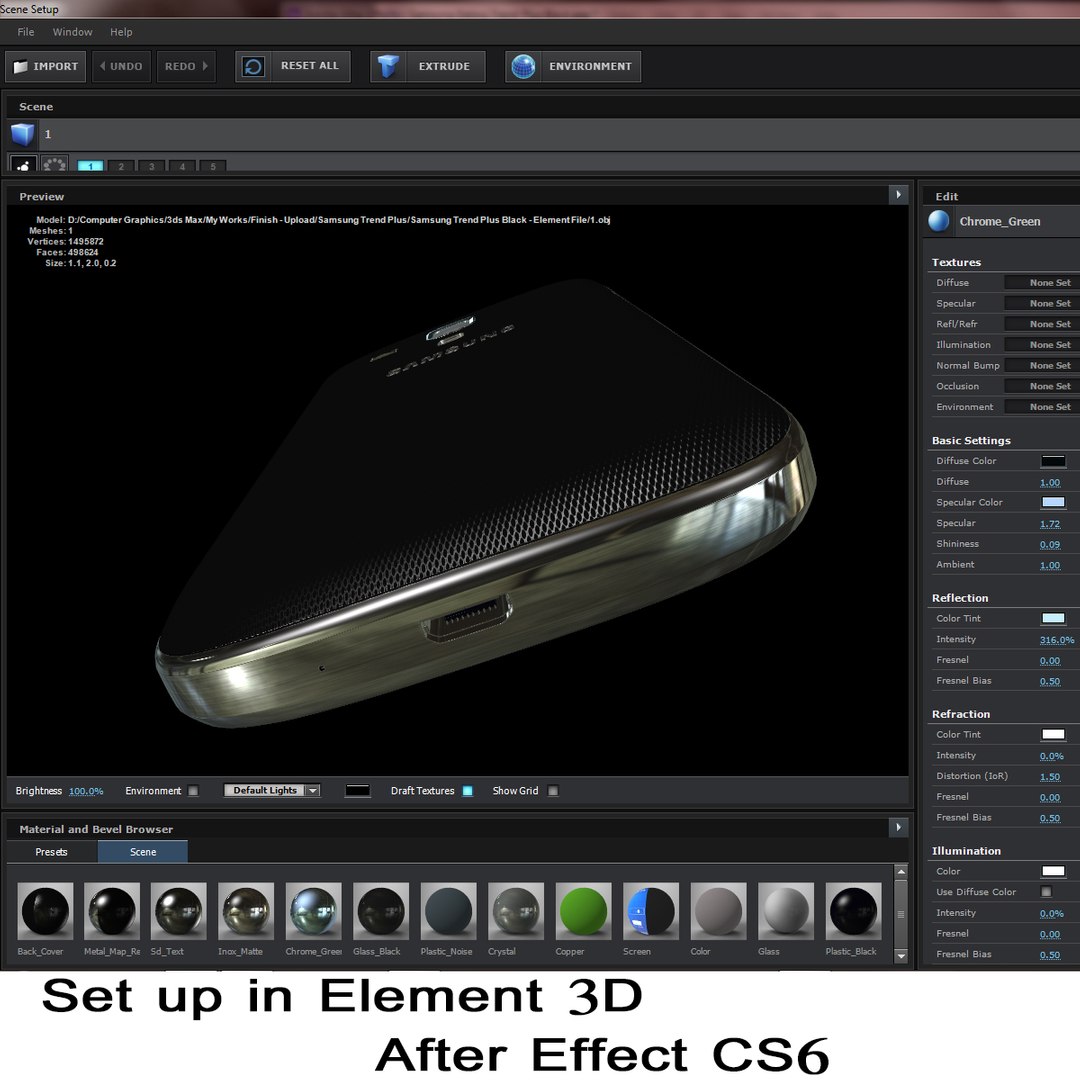Click the material browser scroll down arrow
Image resolution: width=1080 pixels, height=1080 pixels.
(x=901, y=956)
